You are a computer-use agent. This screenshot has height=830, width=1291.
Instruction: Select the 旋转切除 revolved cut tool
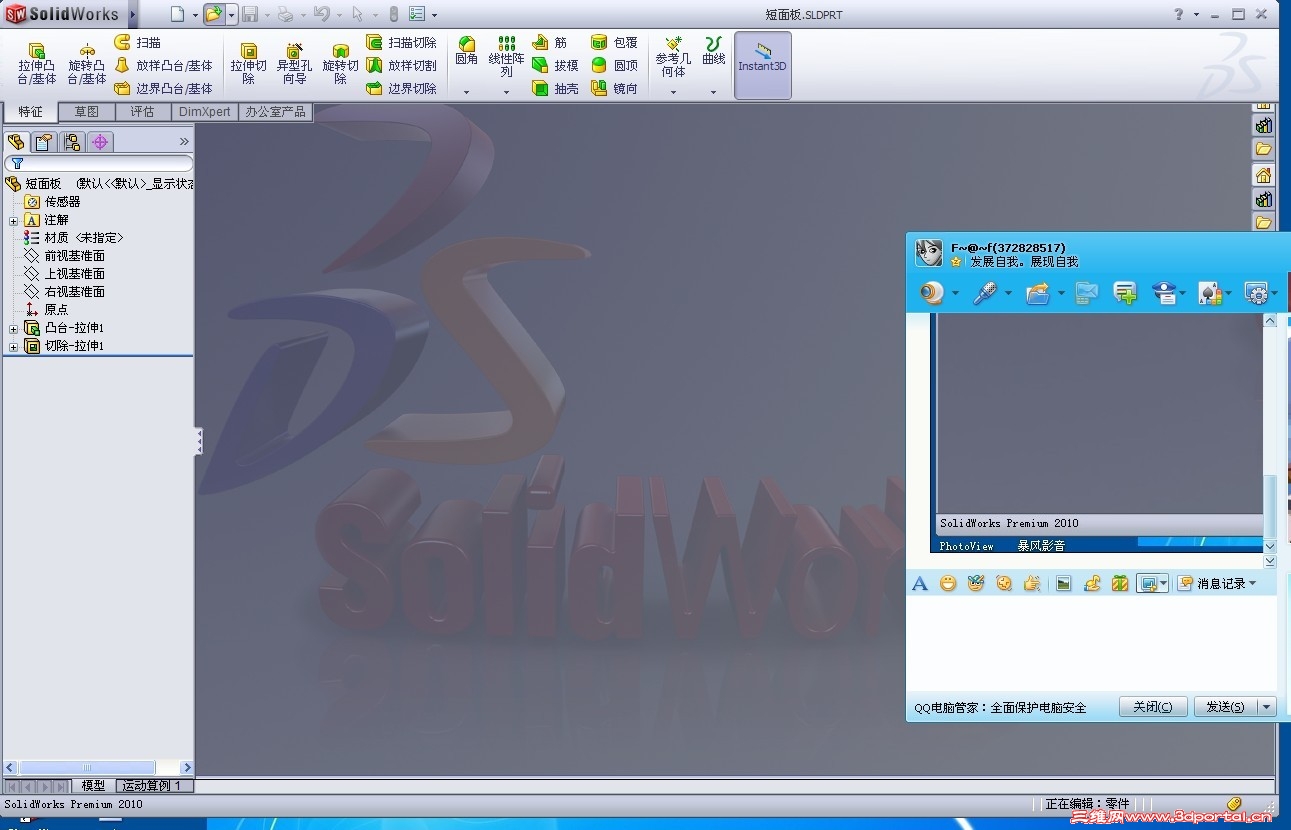coord(340,64)
